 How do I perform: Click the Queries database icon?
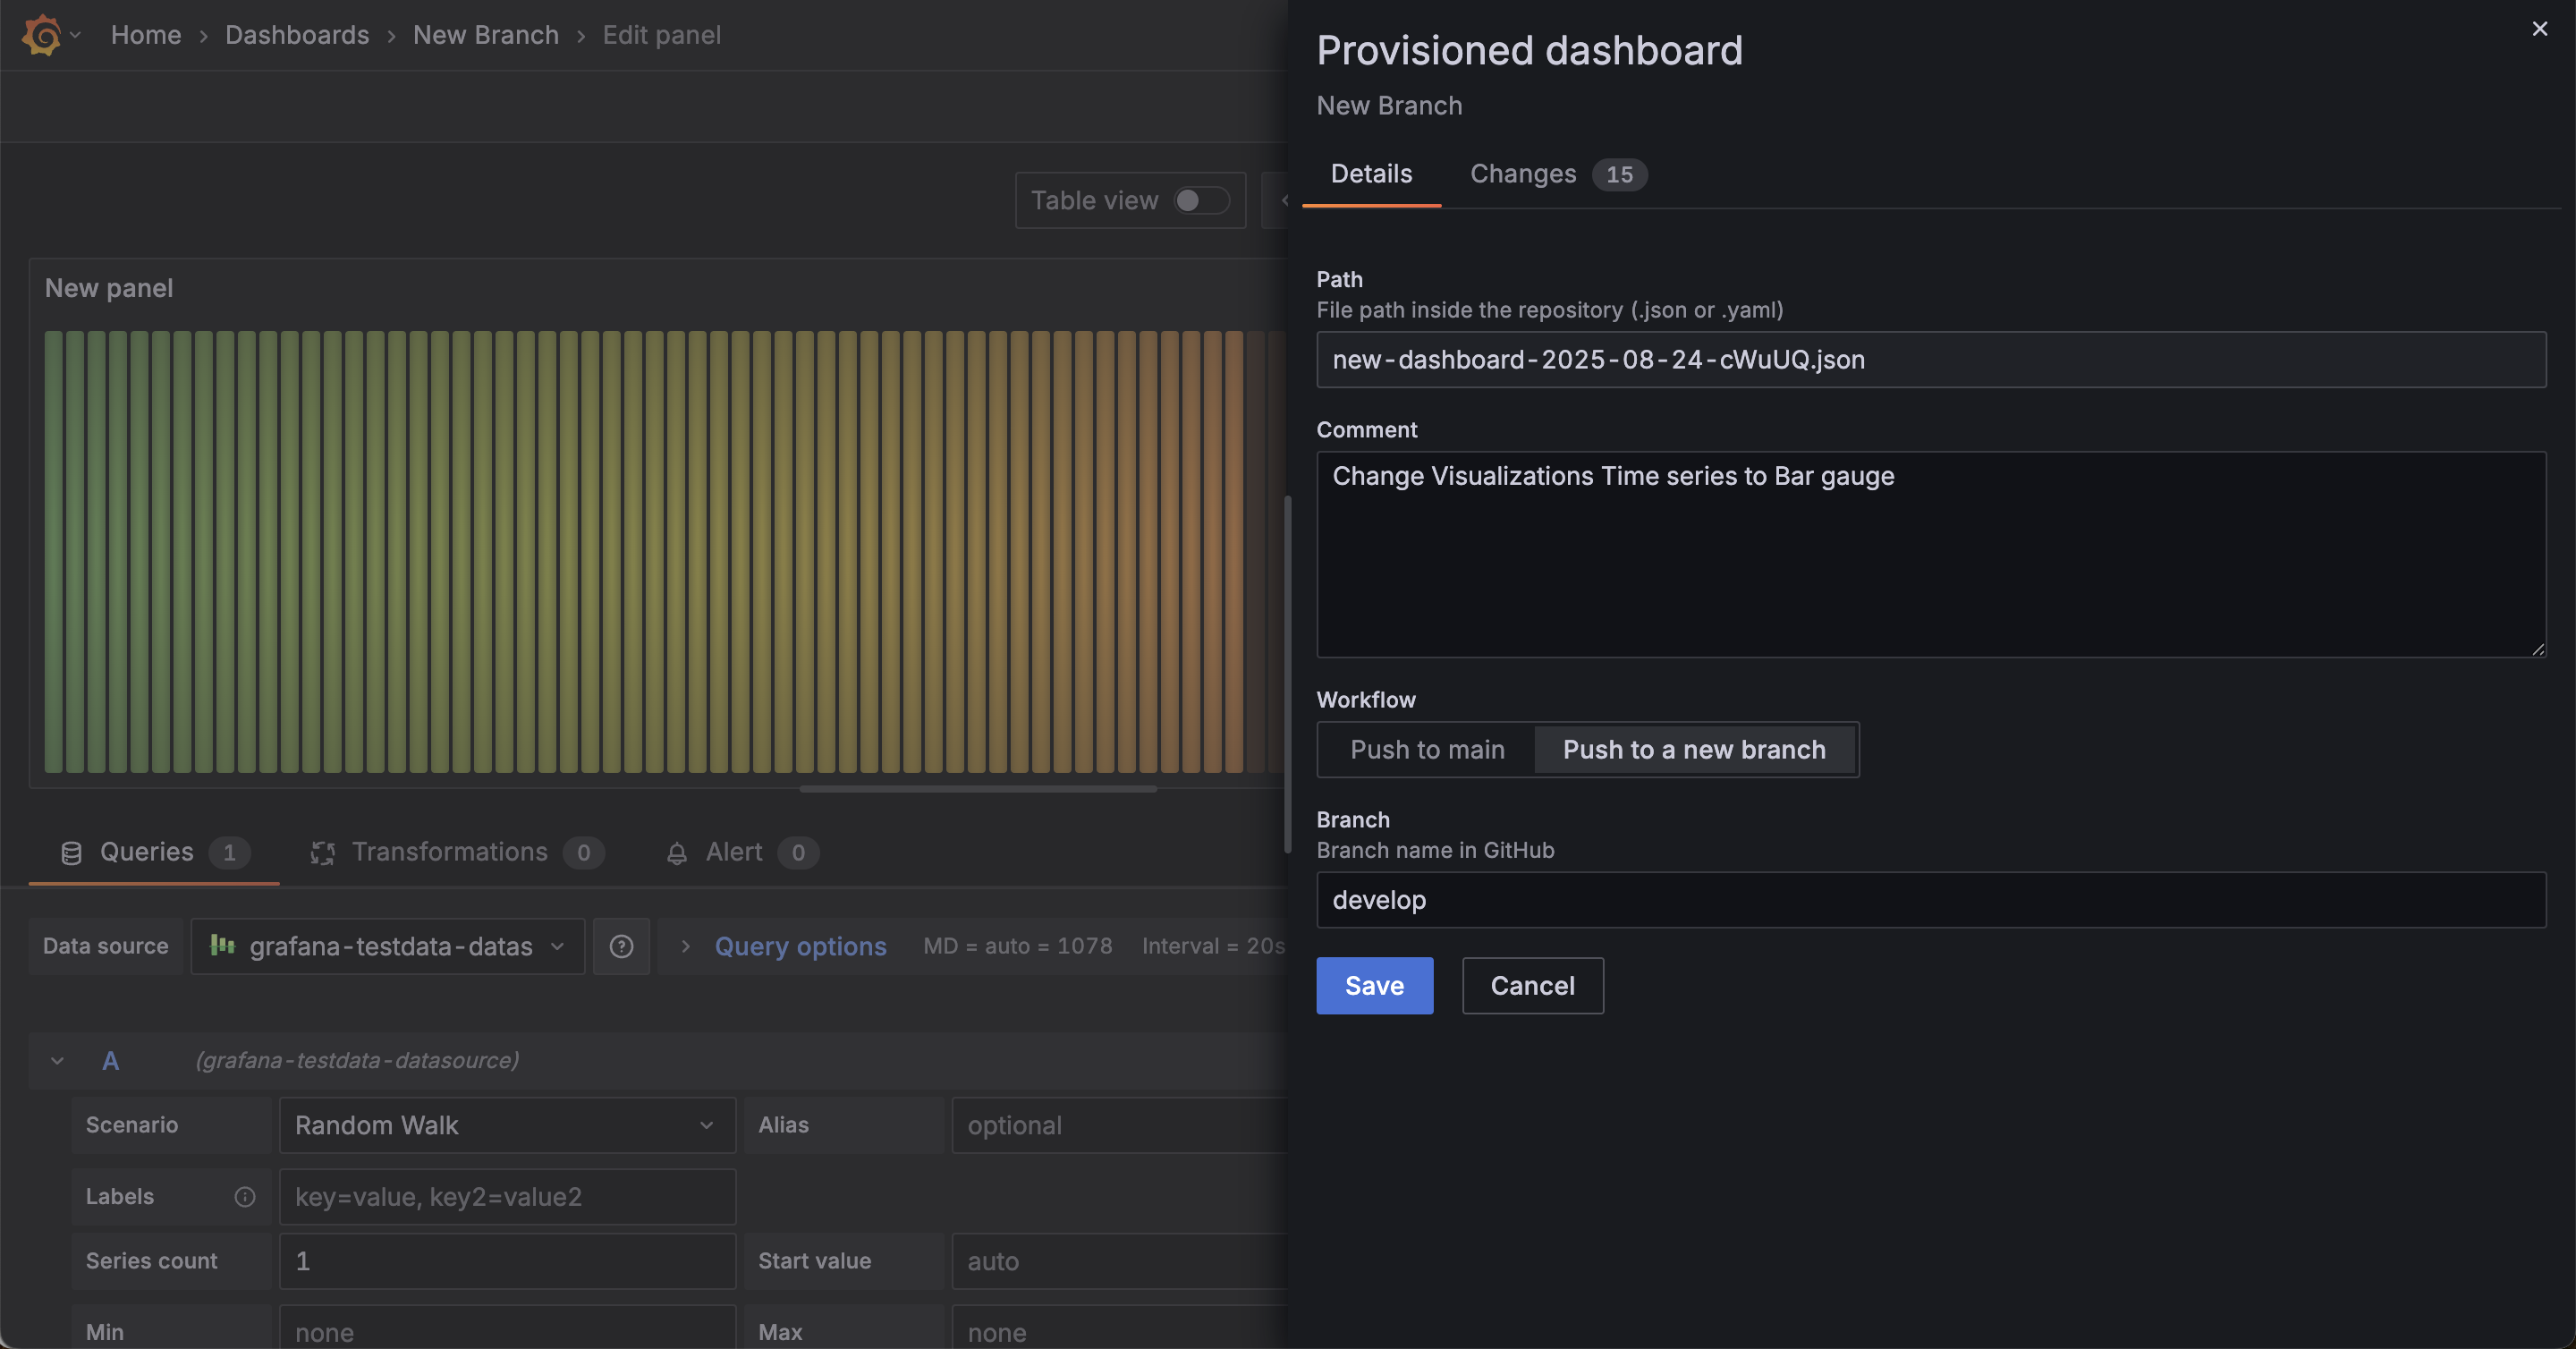72,854
